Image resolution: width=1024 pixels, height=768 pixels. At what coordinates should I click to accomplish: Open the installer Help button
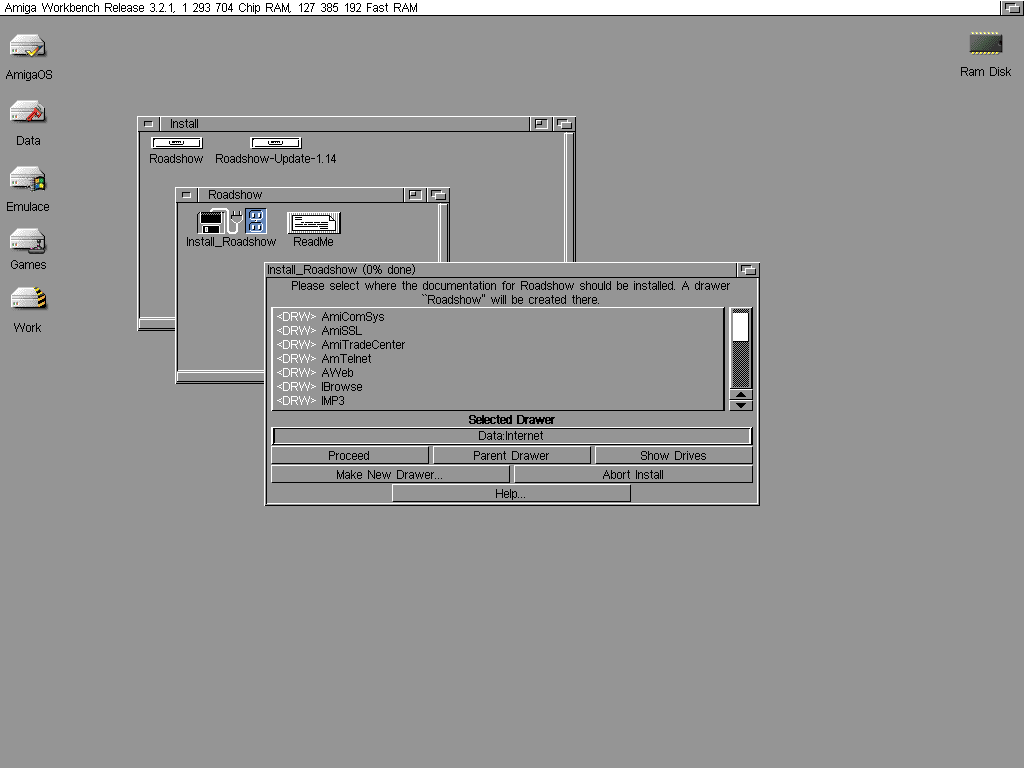(510, 494)
